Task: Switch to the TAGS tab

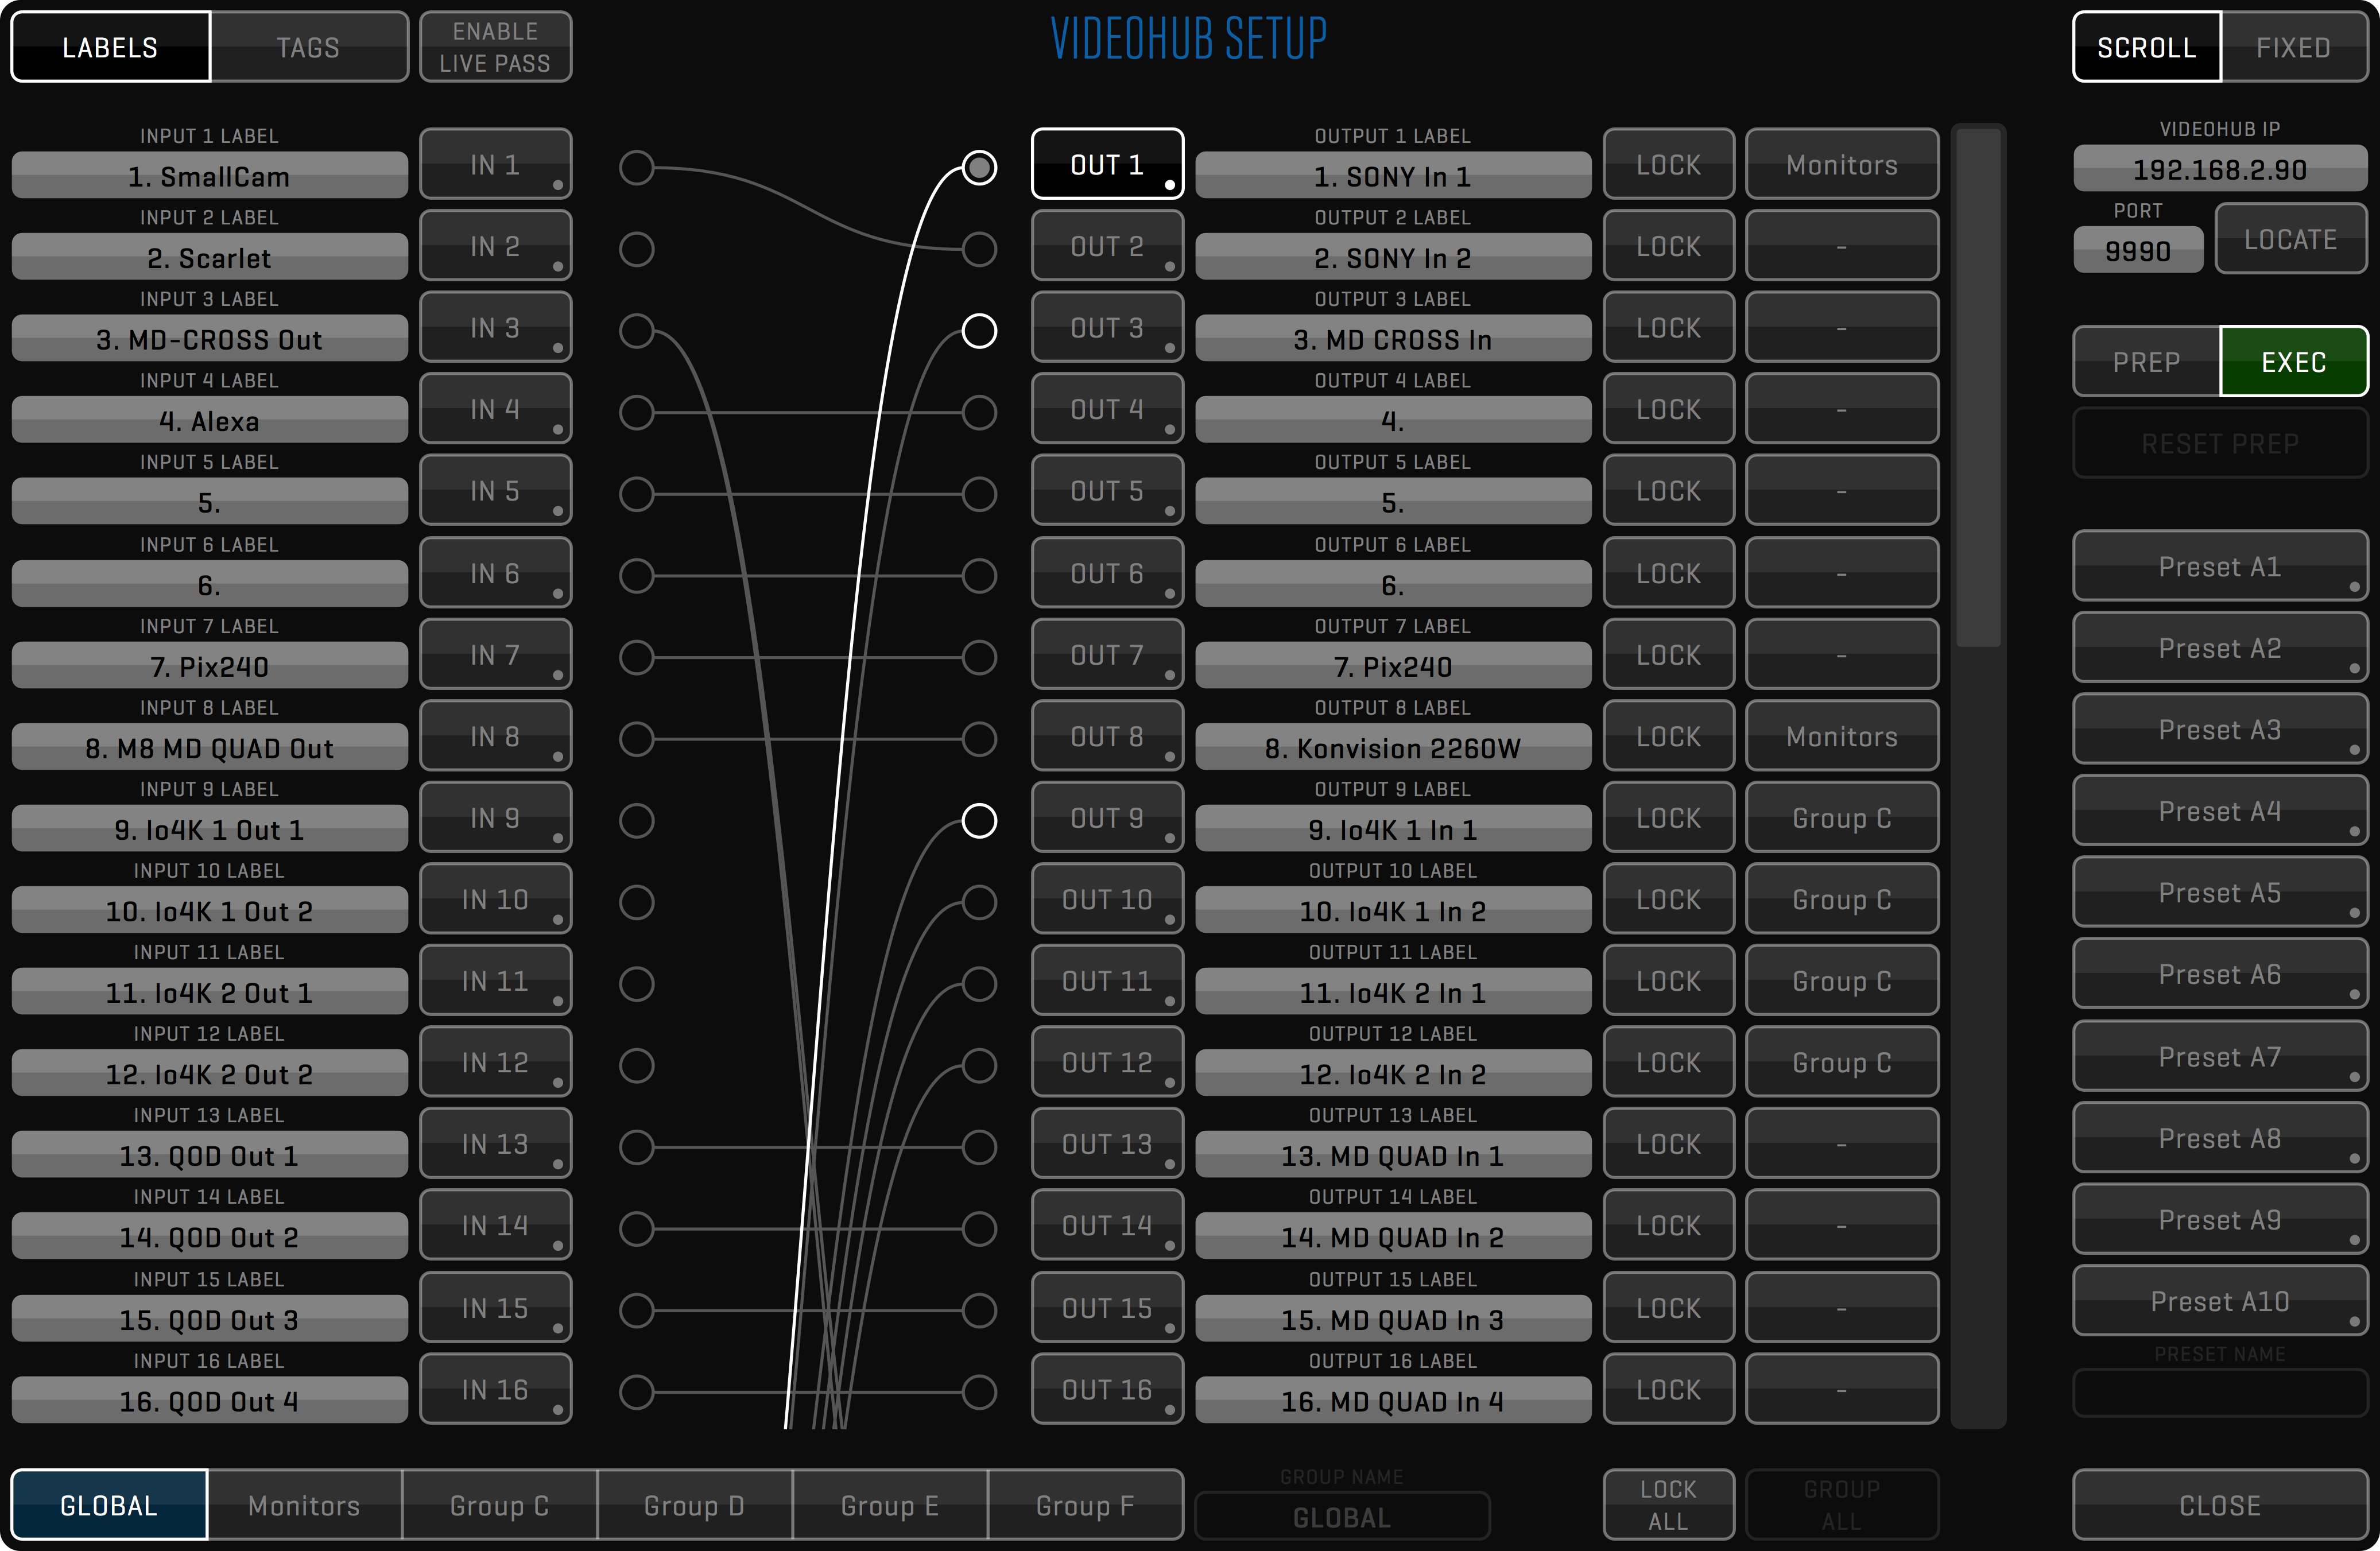Action: click(x=308, y=47)
